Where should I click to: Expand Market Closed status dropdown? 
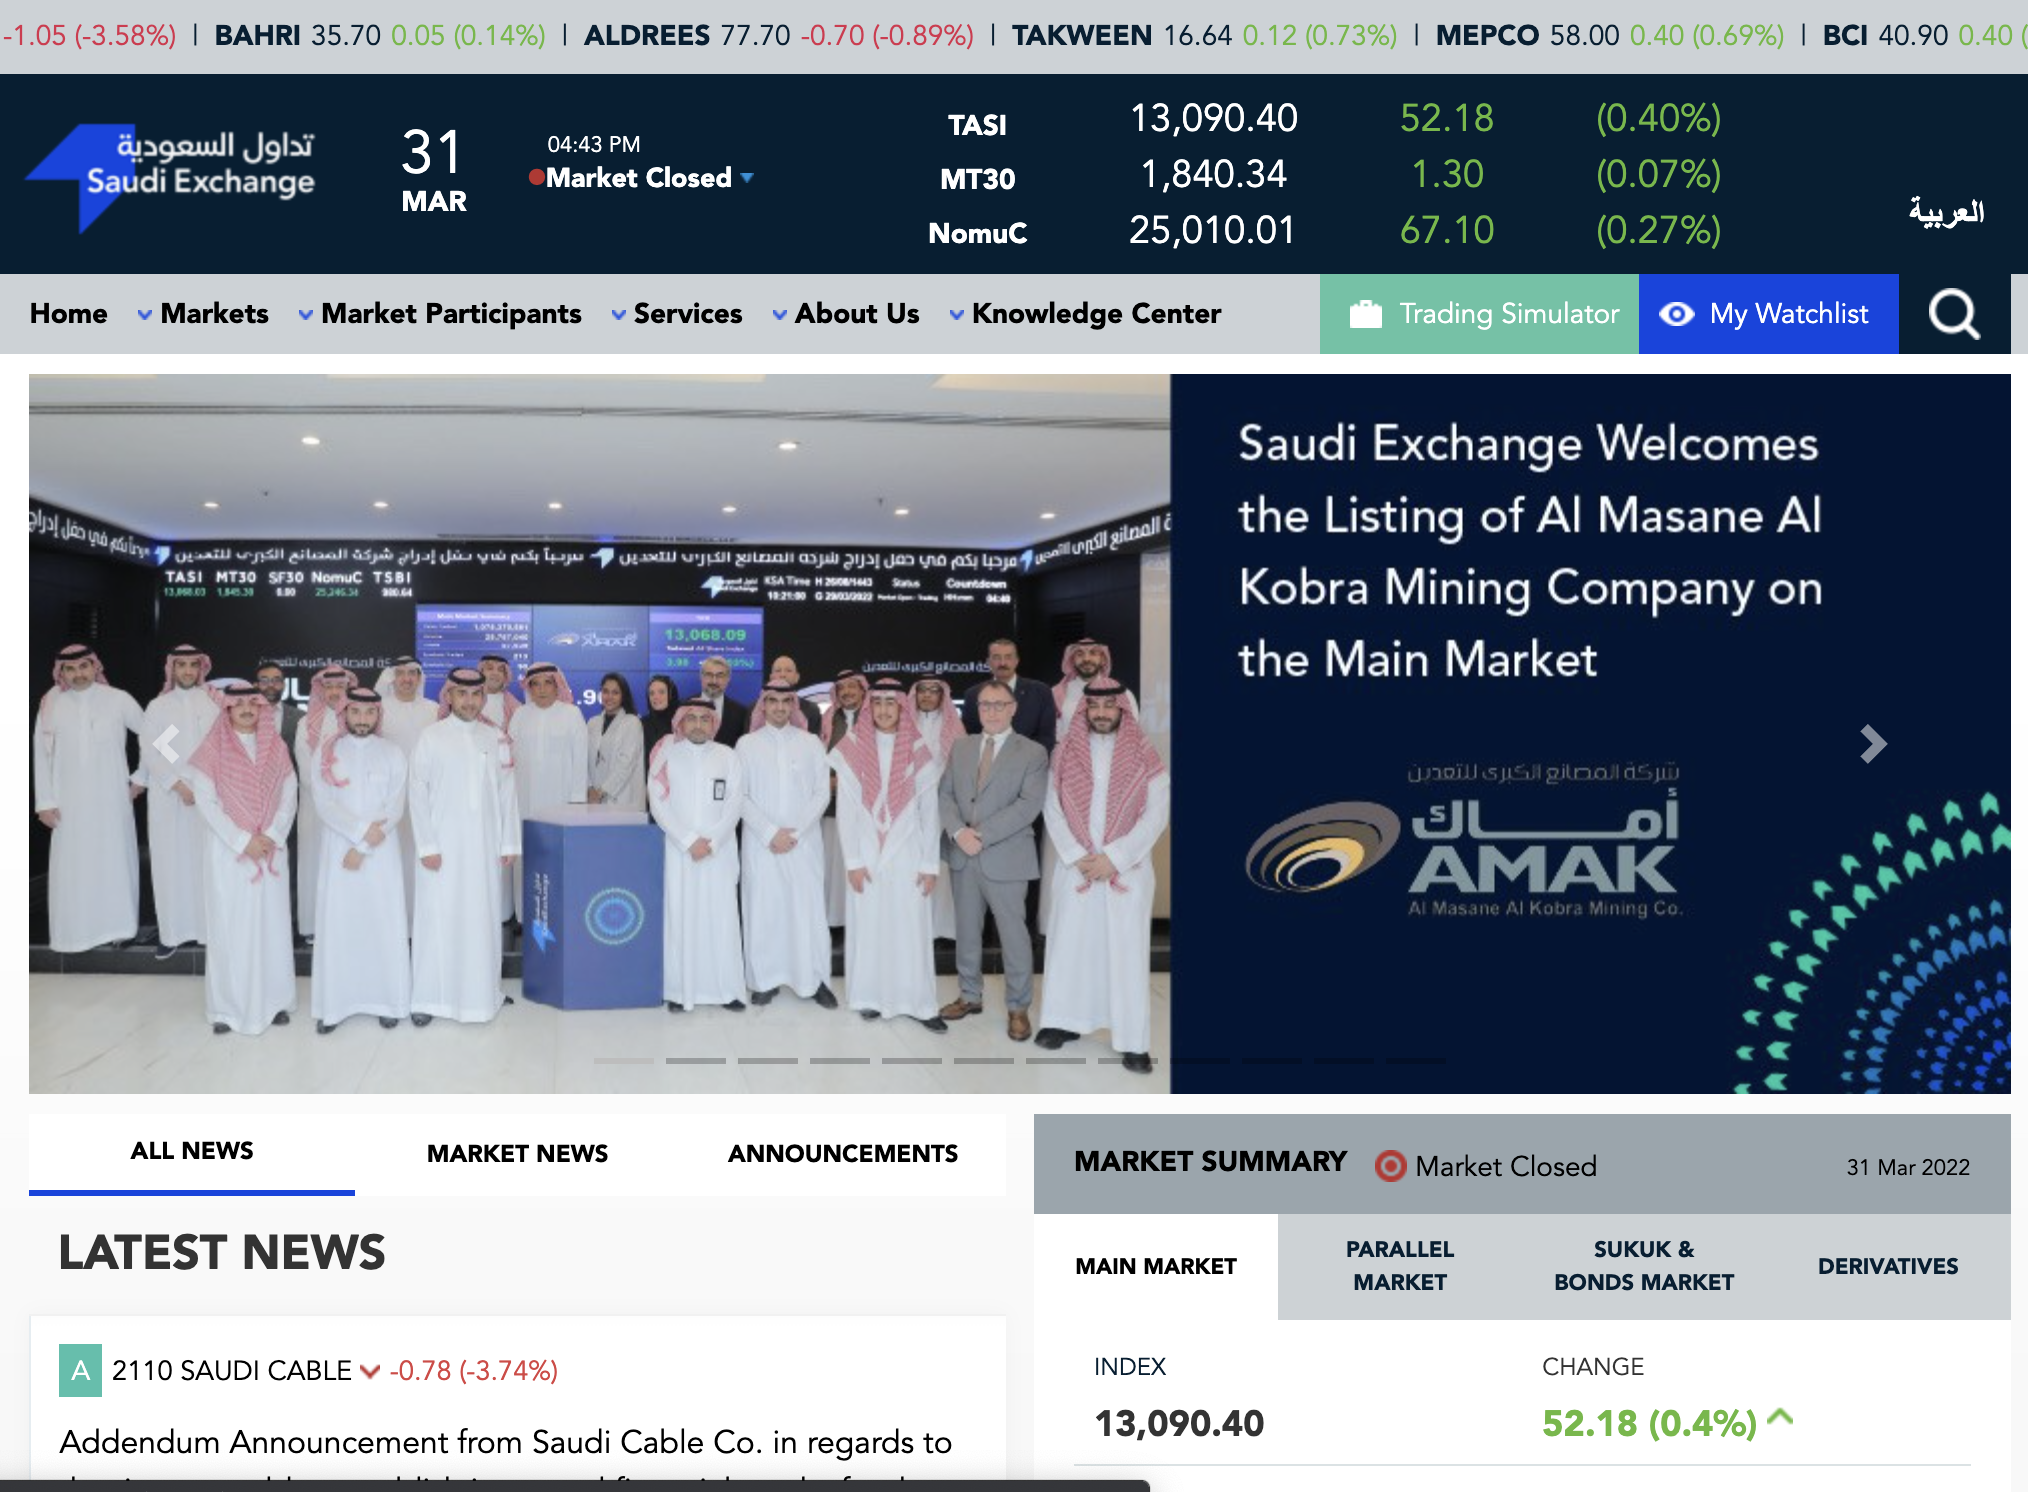tap(747, 178)
